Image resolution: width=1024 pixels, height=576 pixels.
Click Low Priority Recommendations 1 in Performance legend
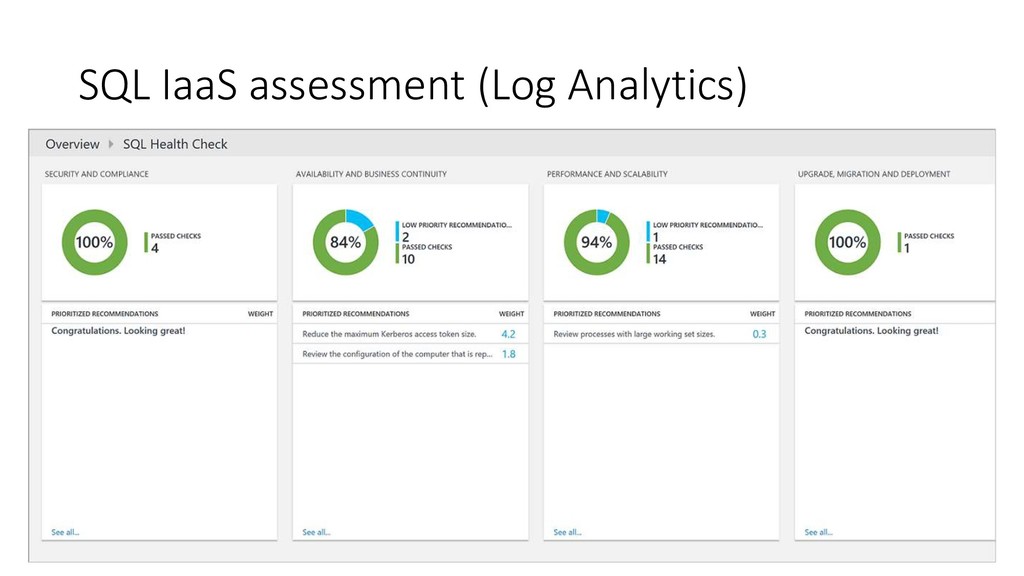click(x=705, y=231)
